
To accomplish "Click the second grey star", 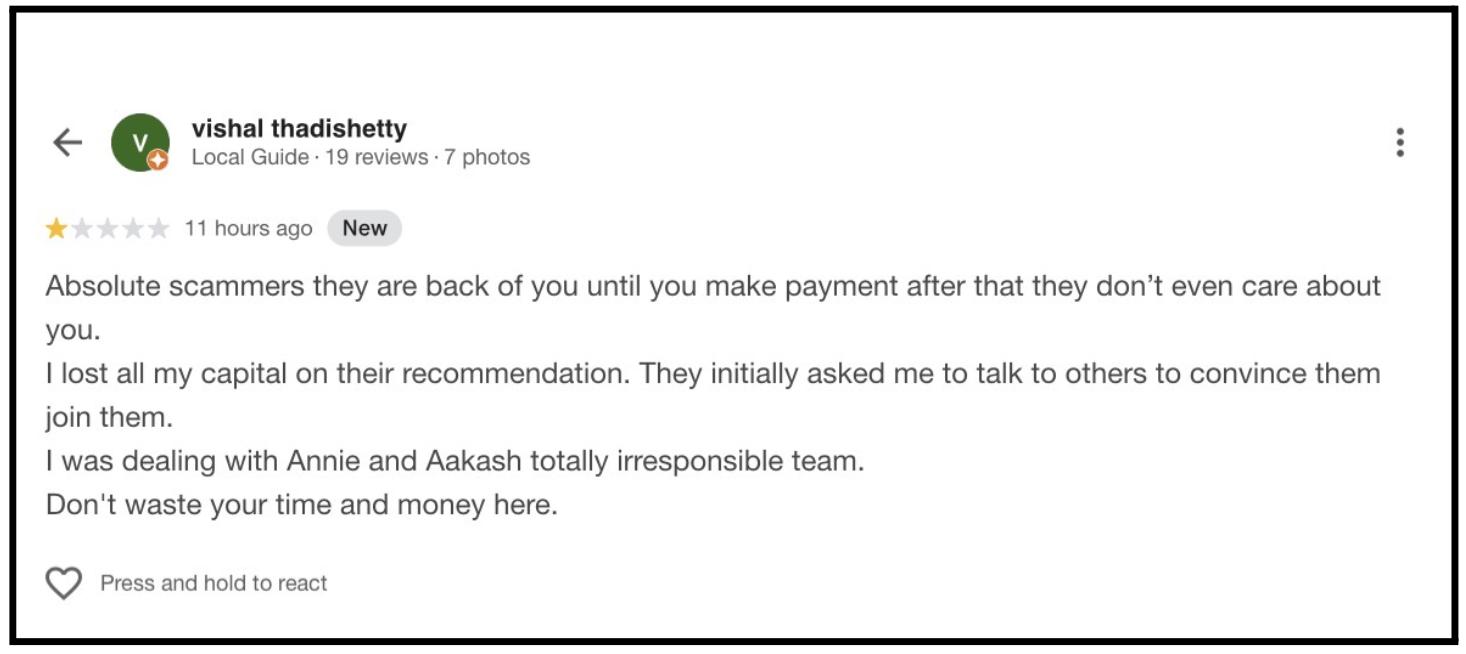I will pos(82,229).
